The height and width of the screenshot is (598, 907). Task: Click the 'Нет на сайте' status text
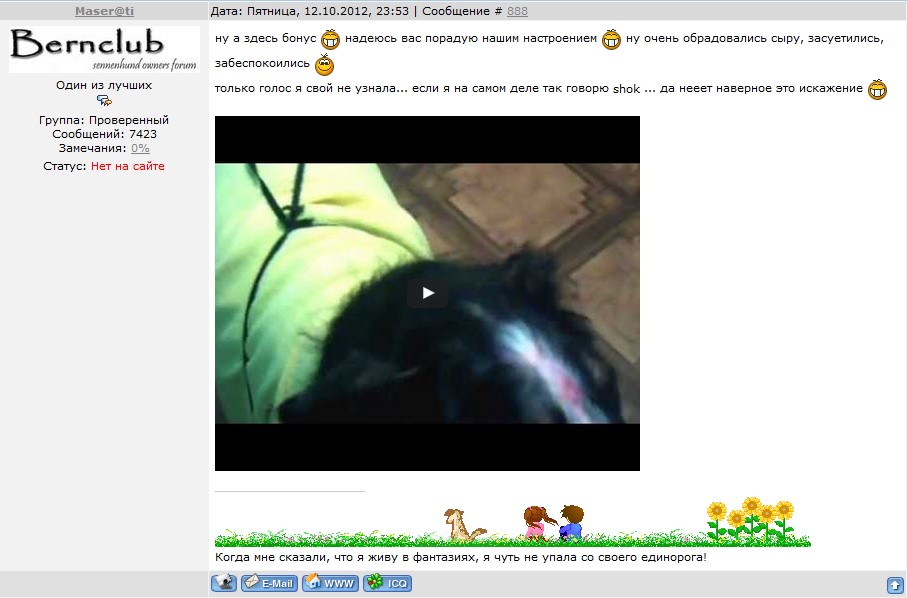click(x=128, y=166)
